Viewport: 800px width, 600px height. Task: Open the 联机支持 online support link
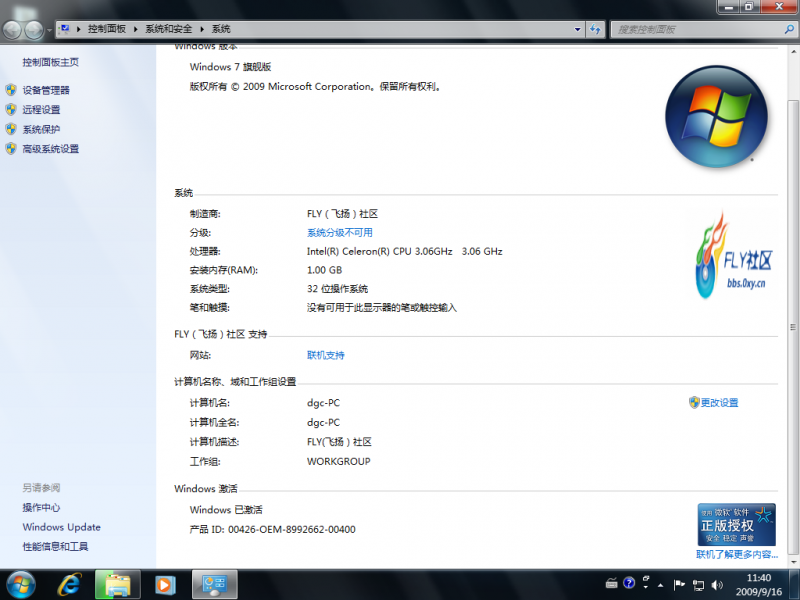click(x=326, y=355)
